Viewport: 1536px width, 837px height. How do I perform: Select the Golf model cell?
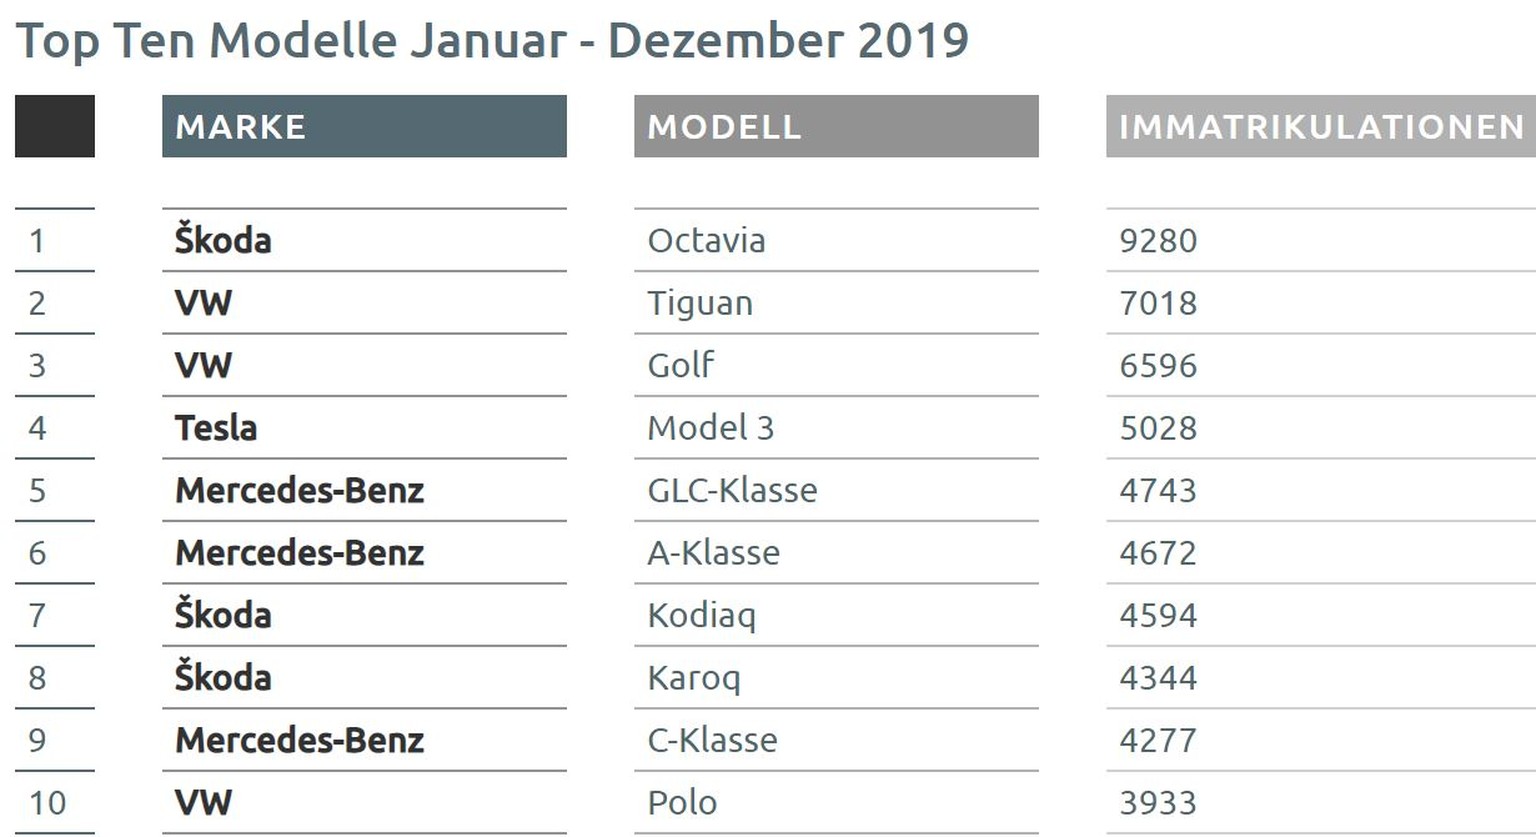681,365
